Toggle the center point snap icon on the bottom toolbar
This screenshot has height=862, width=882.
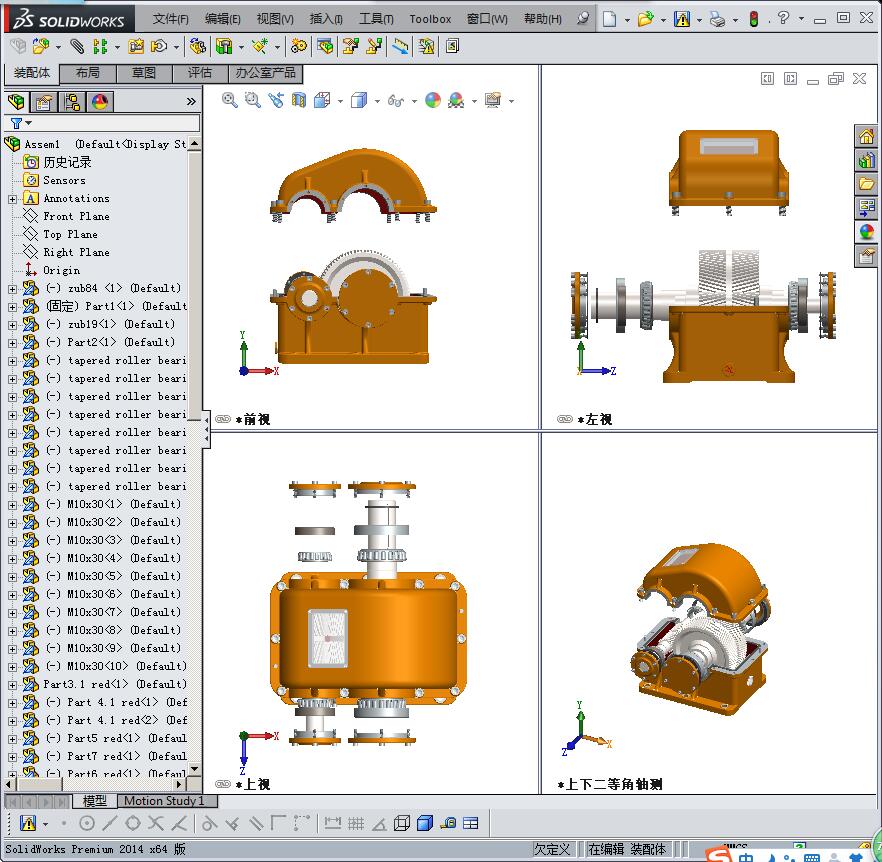point(87,823)
